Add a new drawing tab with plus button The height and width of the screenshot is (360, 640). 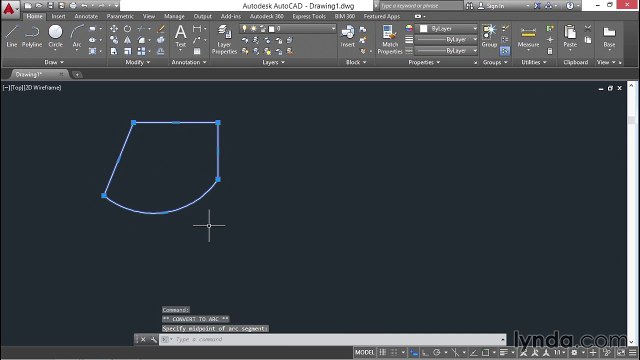coord(77,74)
